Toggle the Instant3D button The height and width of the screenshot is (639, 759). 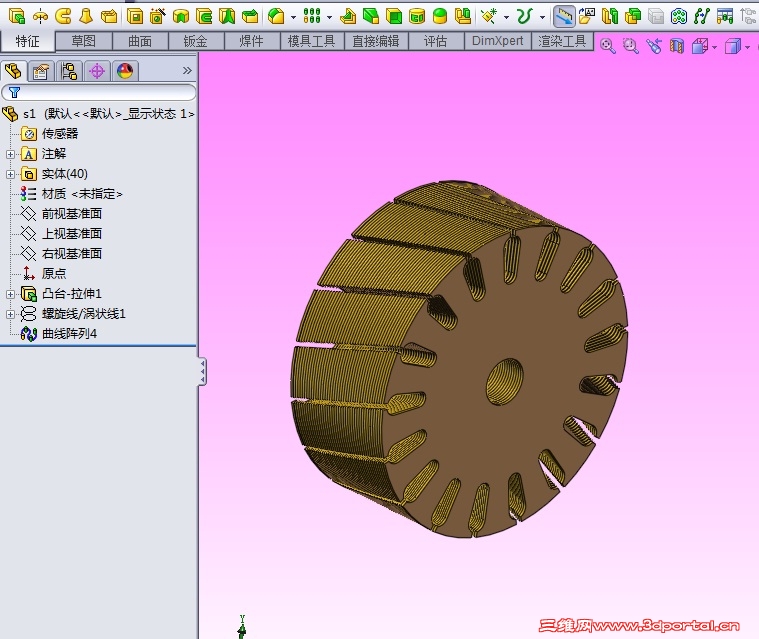coord(564,16)
